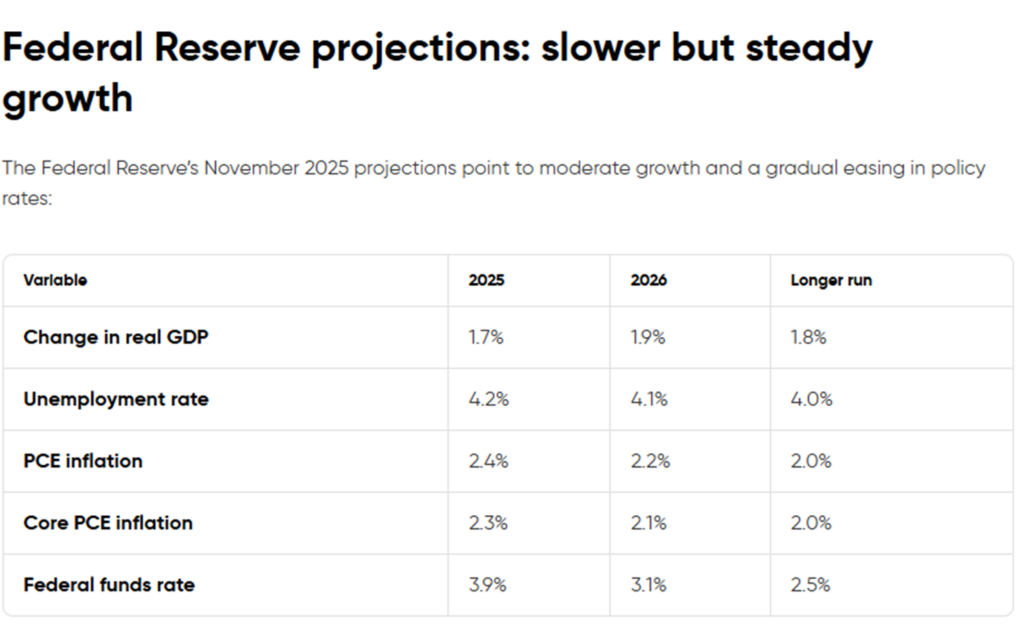Click the November 2025 projections intro paragraph
1024x628 pixels.
[x=493, y=182]
